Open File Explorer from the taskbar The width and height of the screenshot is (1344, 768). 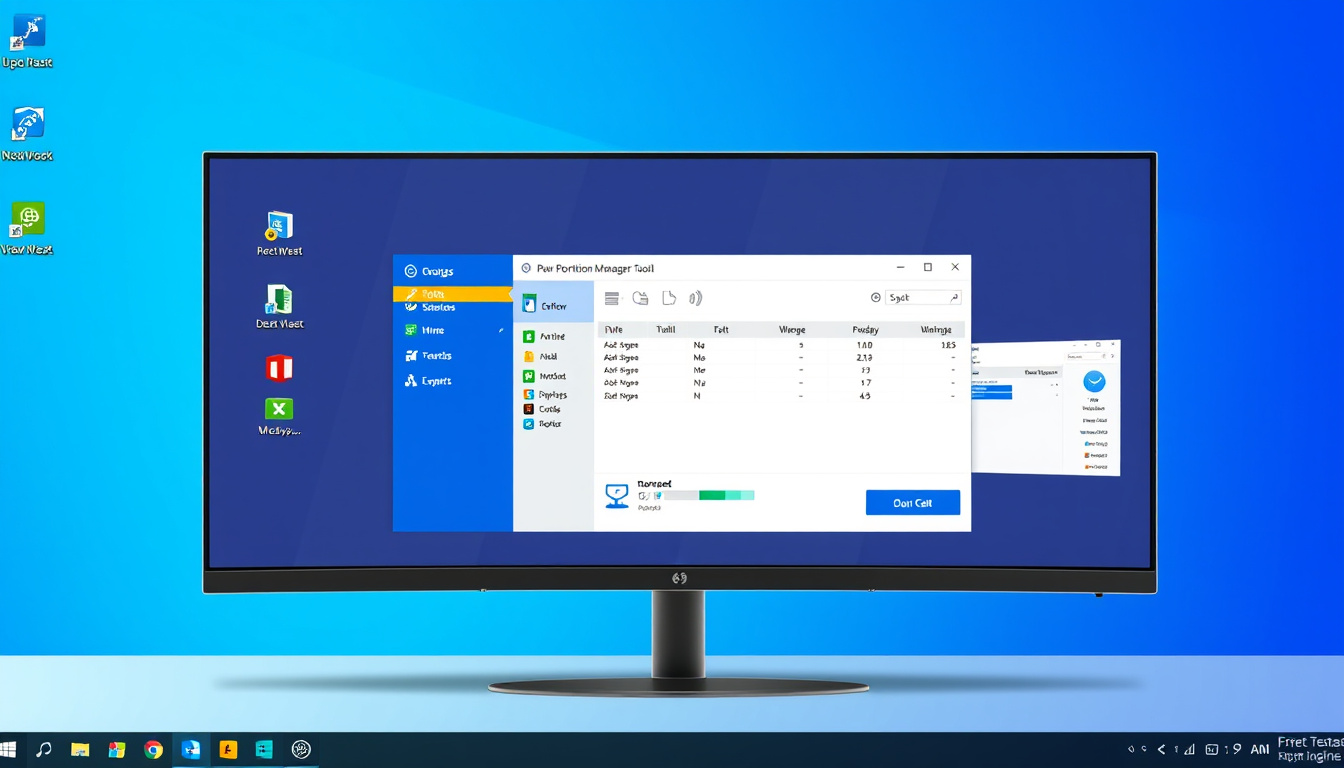(x=80, y=750)
